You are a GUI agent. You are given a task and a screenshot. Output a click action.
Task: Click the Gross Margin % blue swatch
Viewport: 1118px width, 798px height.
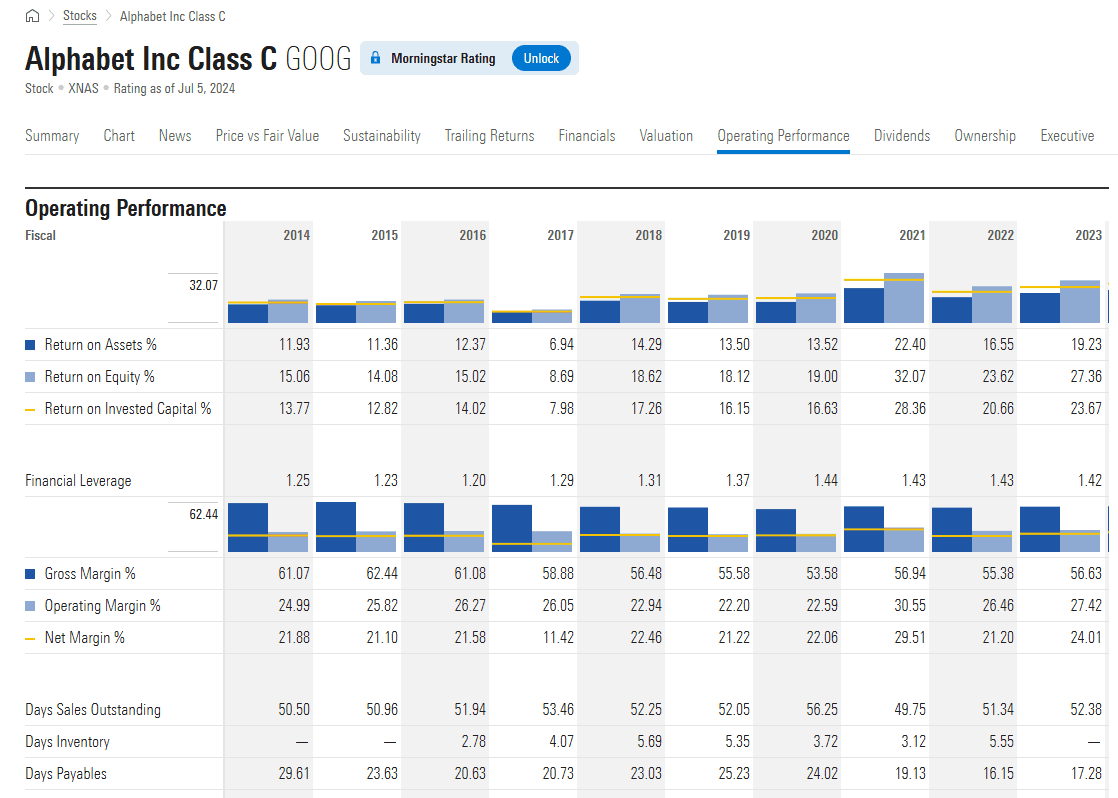pyautogui.click(x=30, y=574)
